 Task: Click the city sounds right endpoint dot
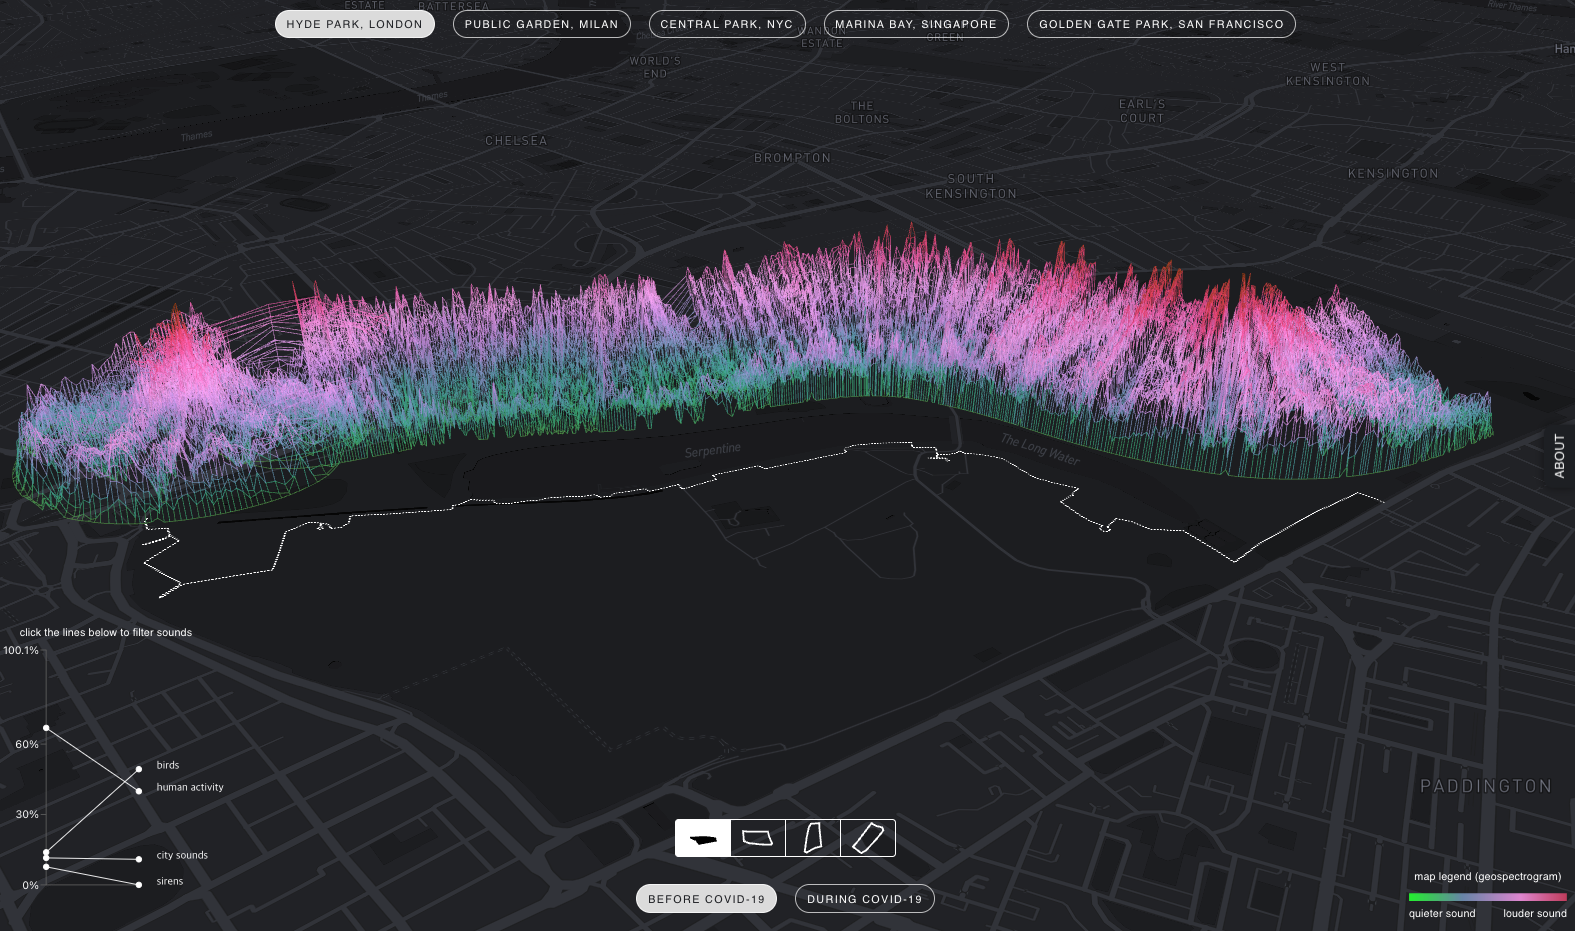139,859
